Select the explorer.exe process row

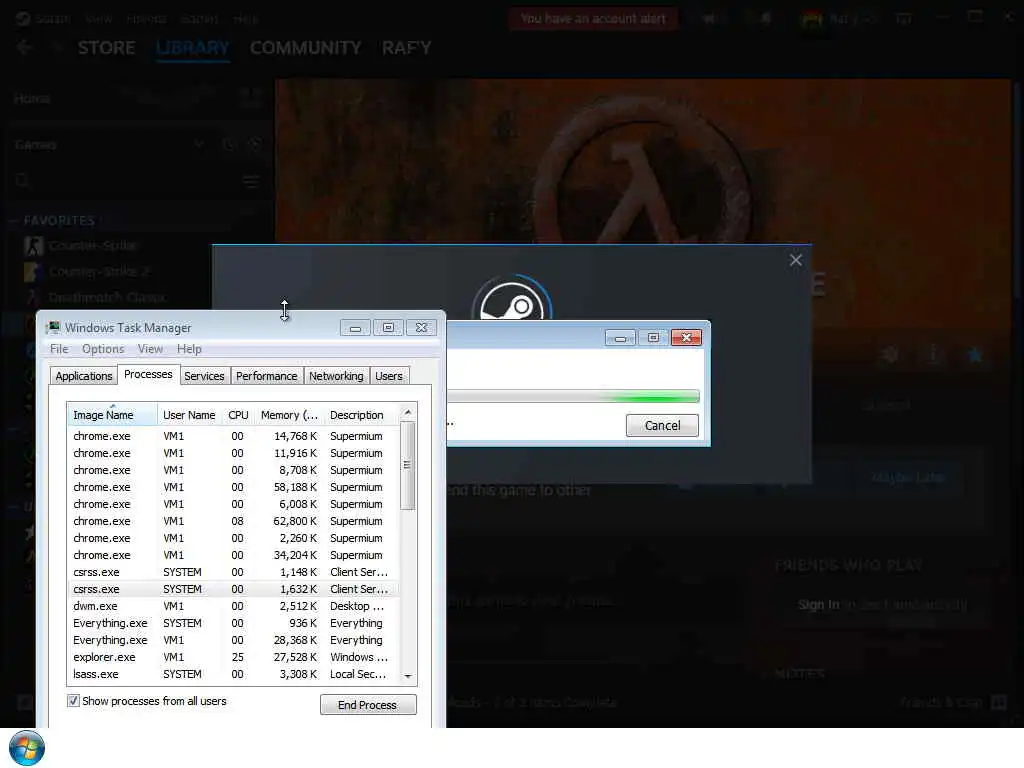pyautogui.click(x=233, y=657)
